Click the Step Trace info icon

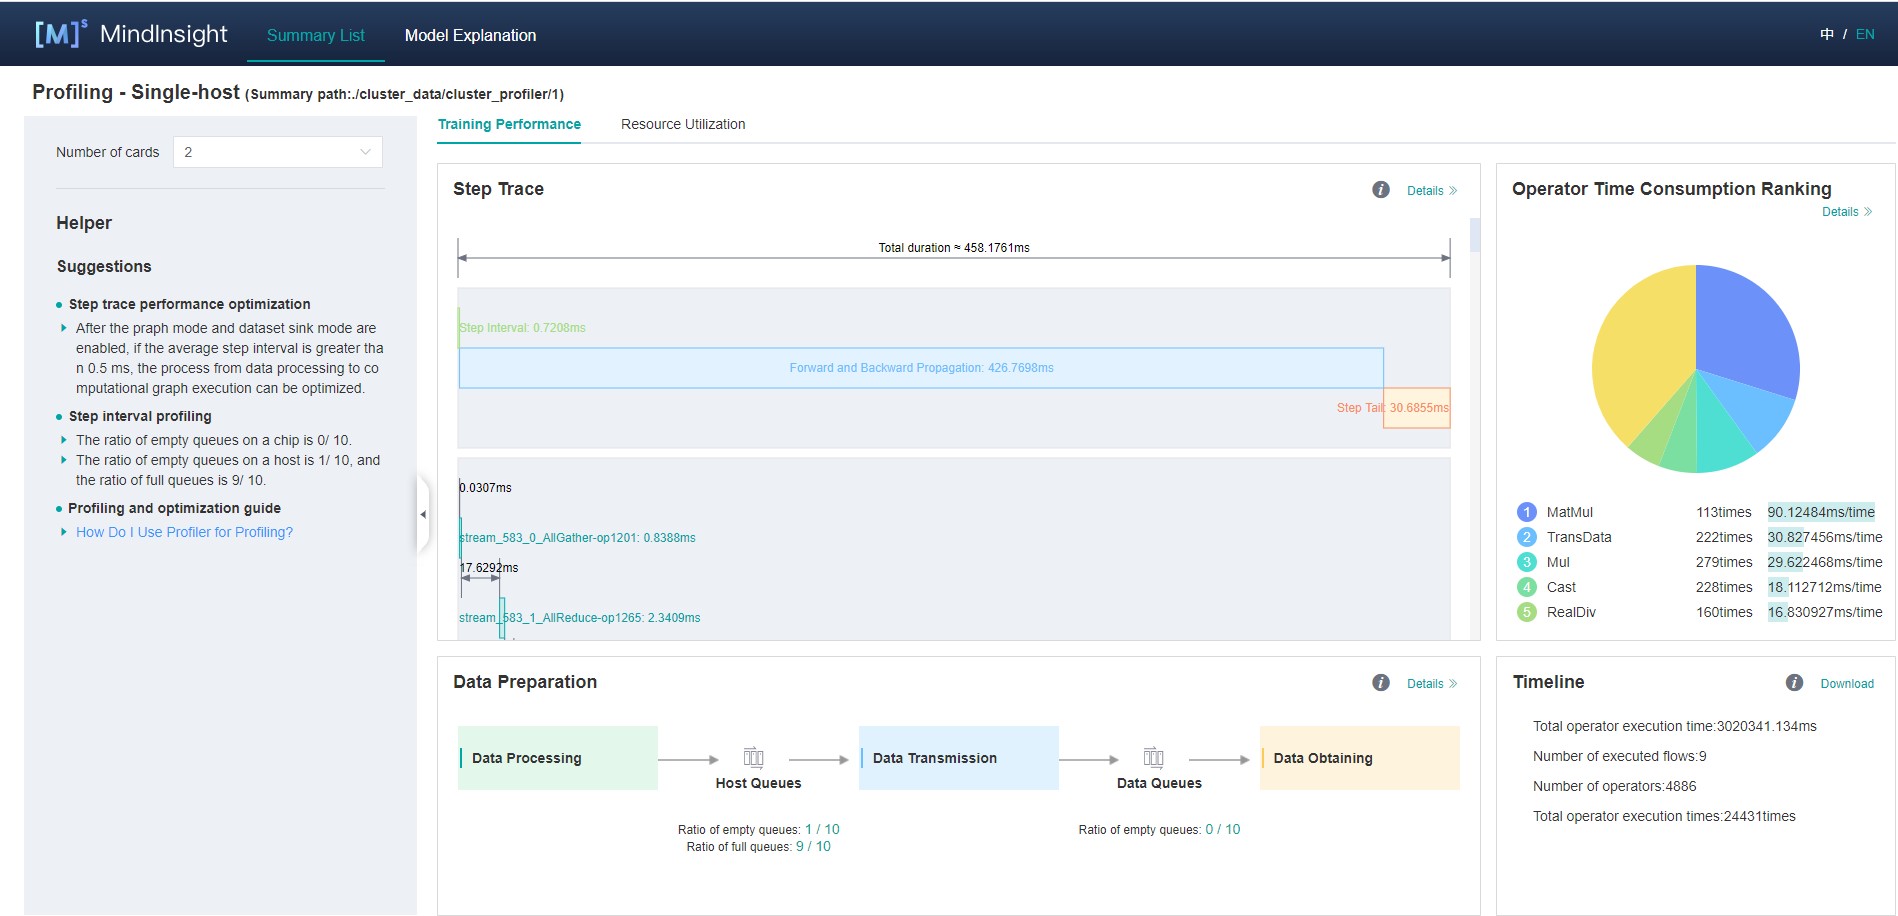point(1380,190)
